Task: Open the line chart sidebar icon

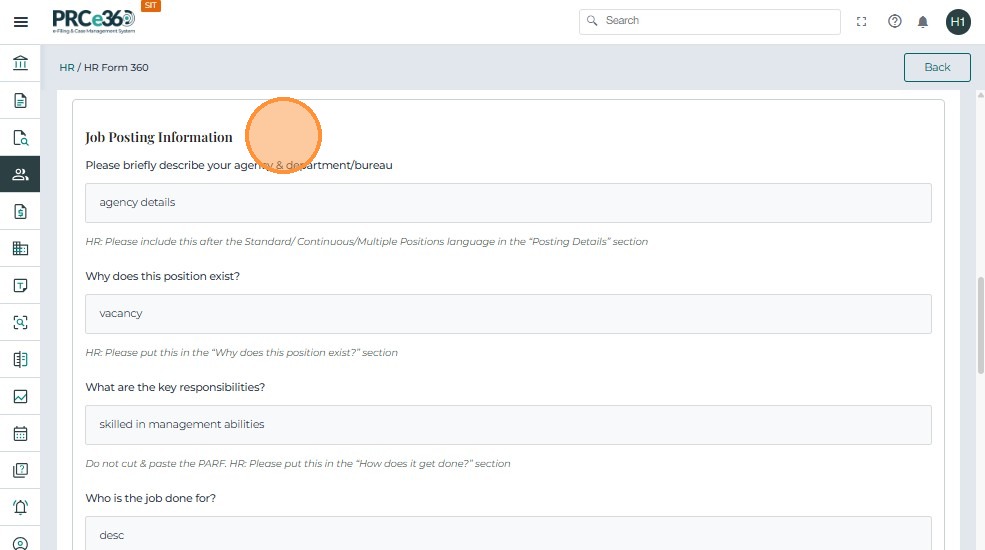Action: pos(20,396)
